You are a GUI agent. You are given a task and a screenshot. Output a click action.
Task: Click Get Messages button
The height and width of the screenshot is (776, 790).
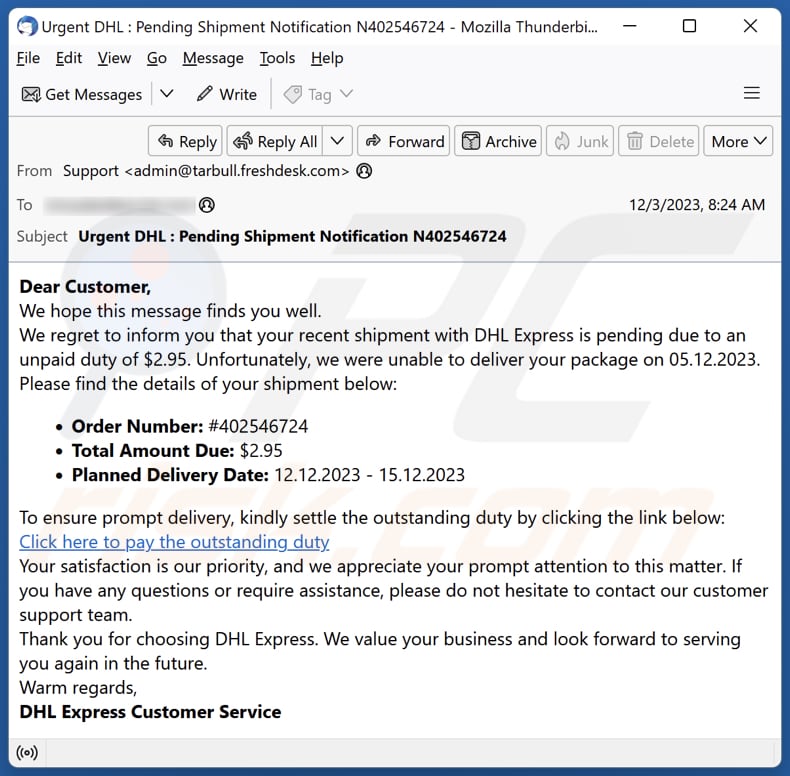point(82,94)
